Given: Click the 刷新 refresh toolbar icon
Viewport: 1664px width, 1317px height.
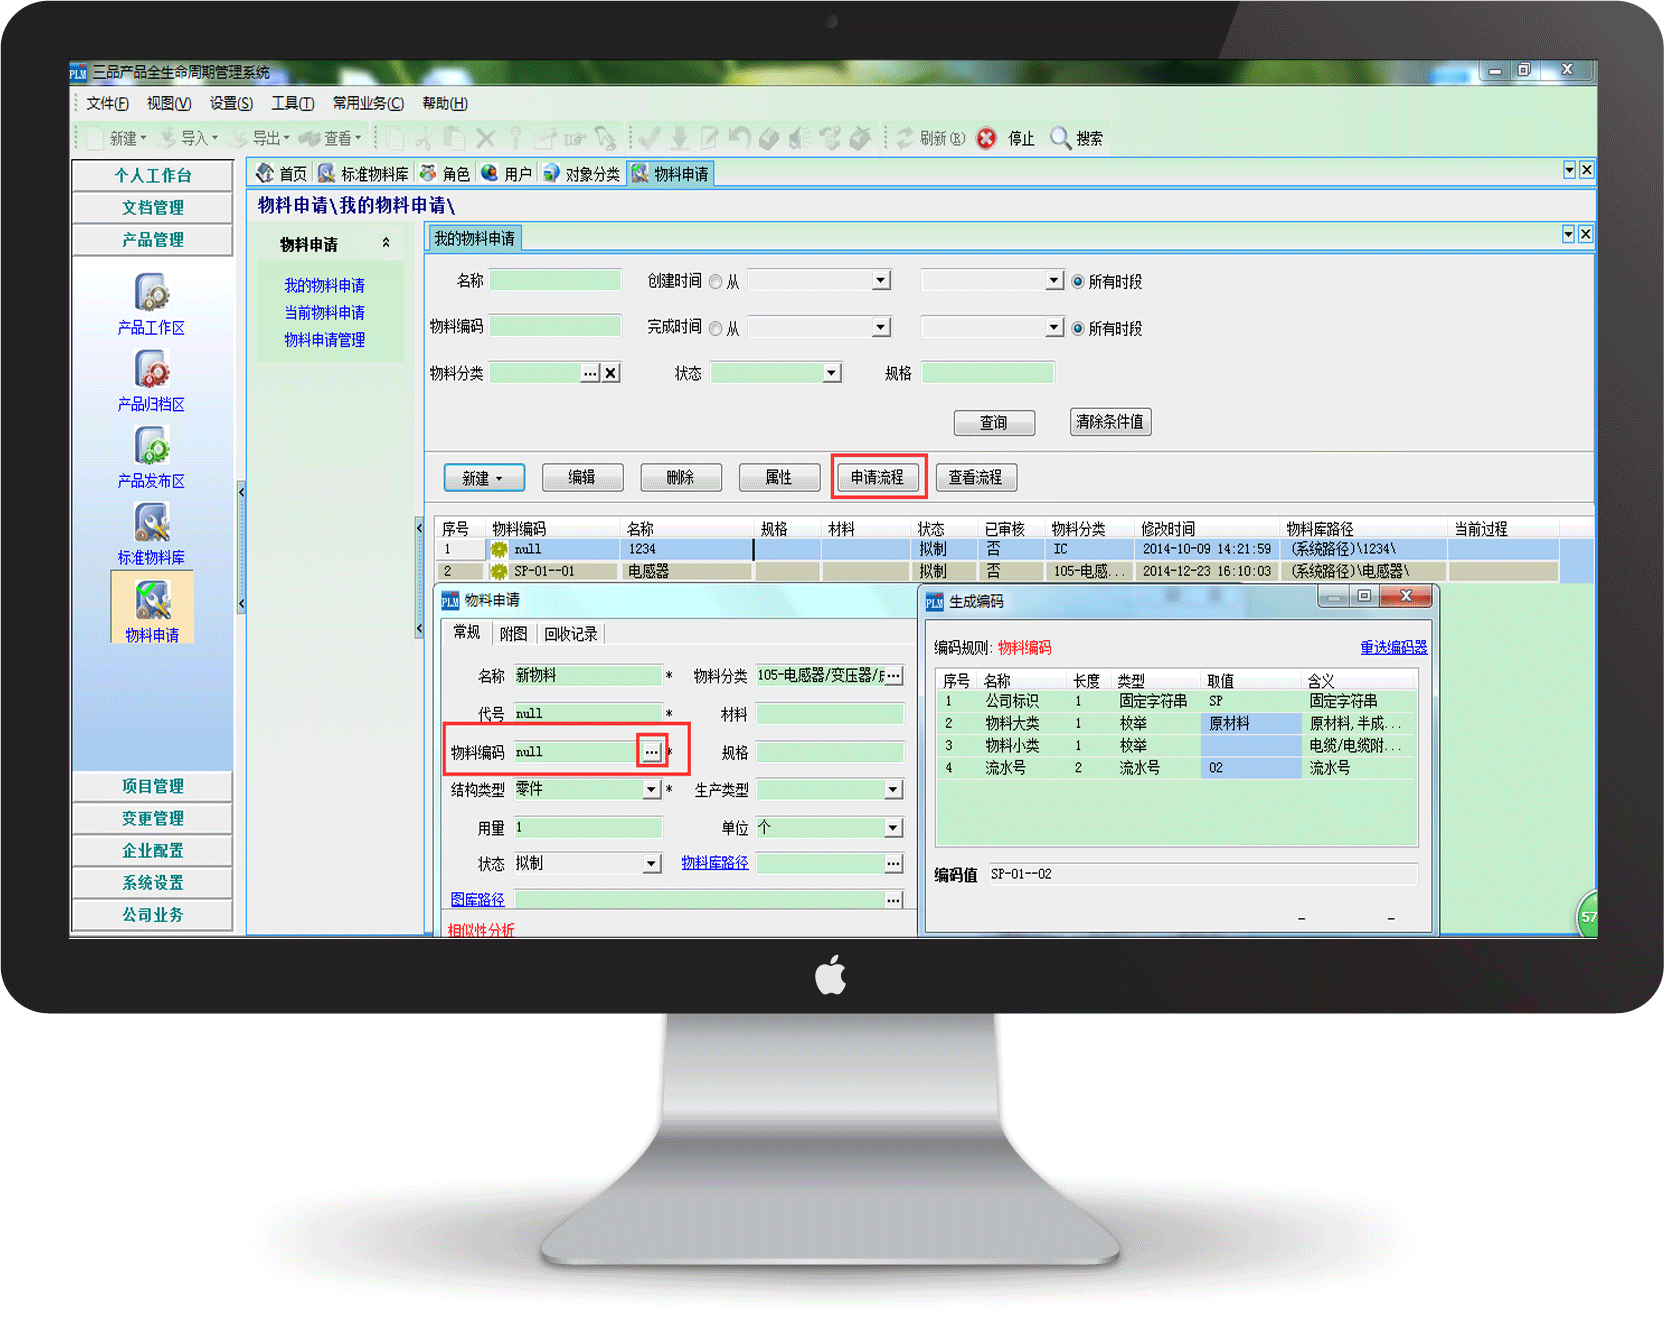Looking at the screenshot, I should 905,138.
